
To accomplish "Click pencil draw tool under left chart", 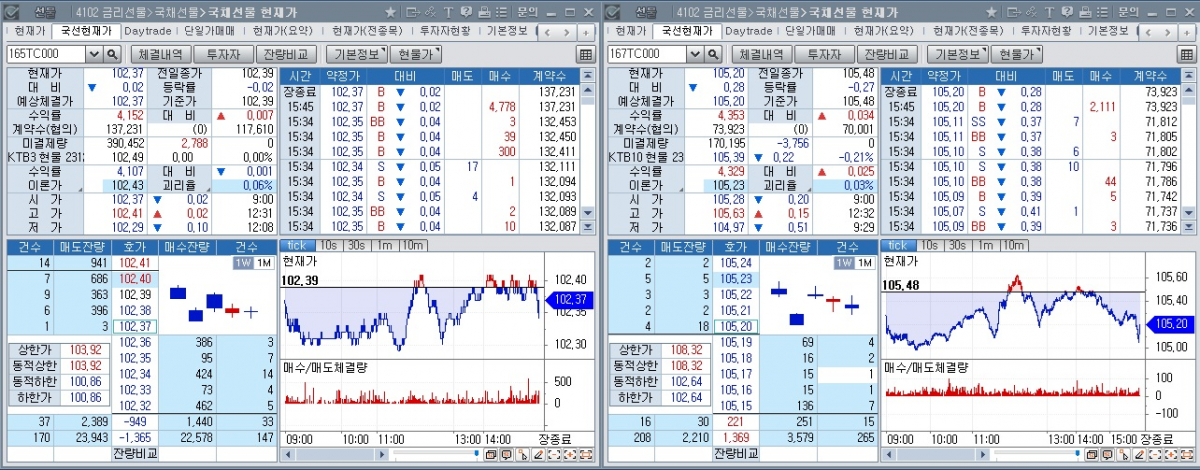I will (538, 454).
